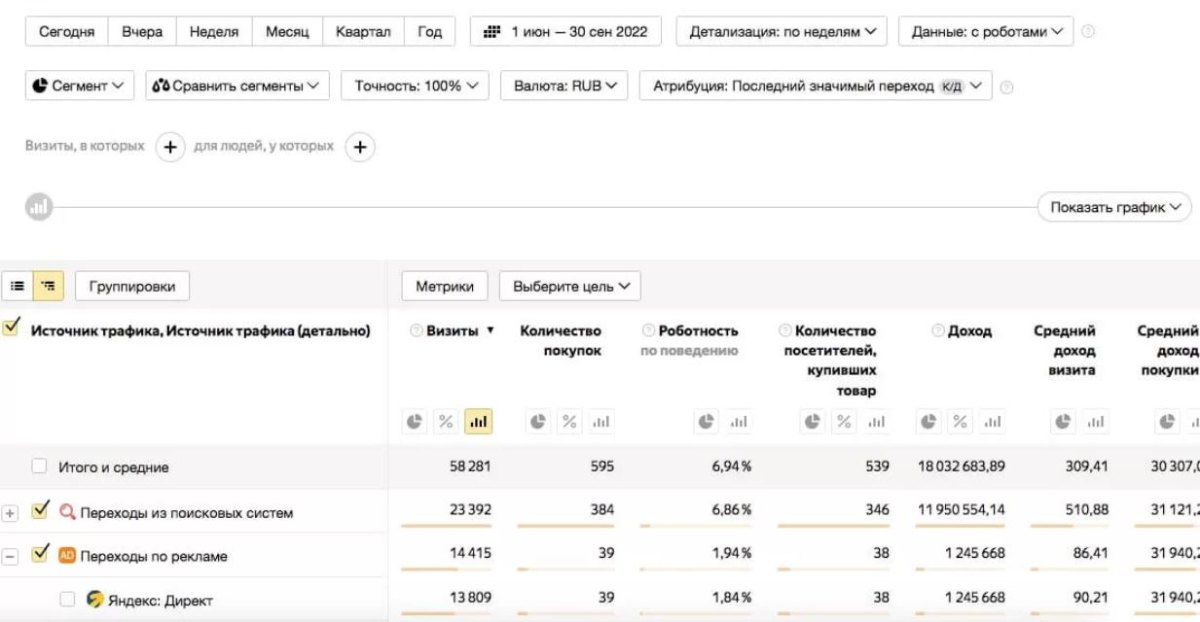Uncheck Переходы по рекламе checkbox
Viewport: 1200px width, 622px height.
click(40, 554)
